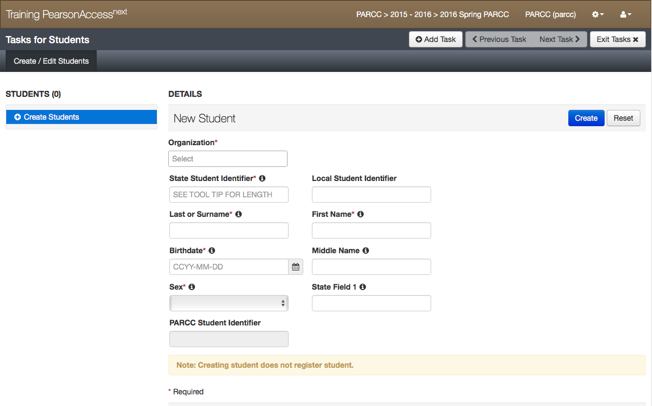The image size is (652, 406).
Task: Click info icon beside Middle Name label
Action: (366, 251)
